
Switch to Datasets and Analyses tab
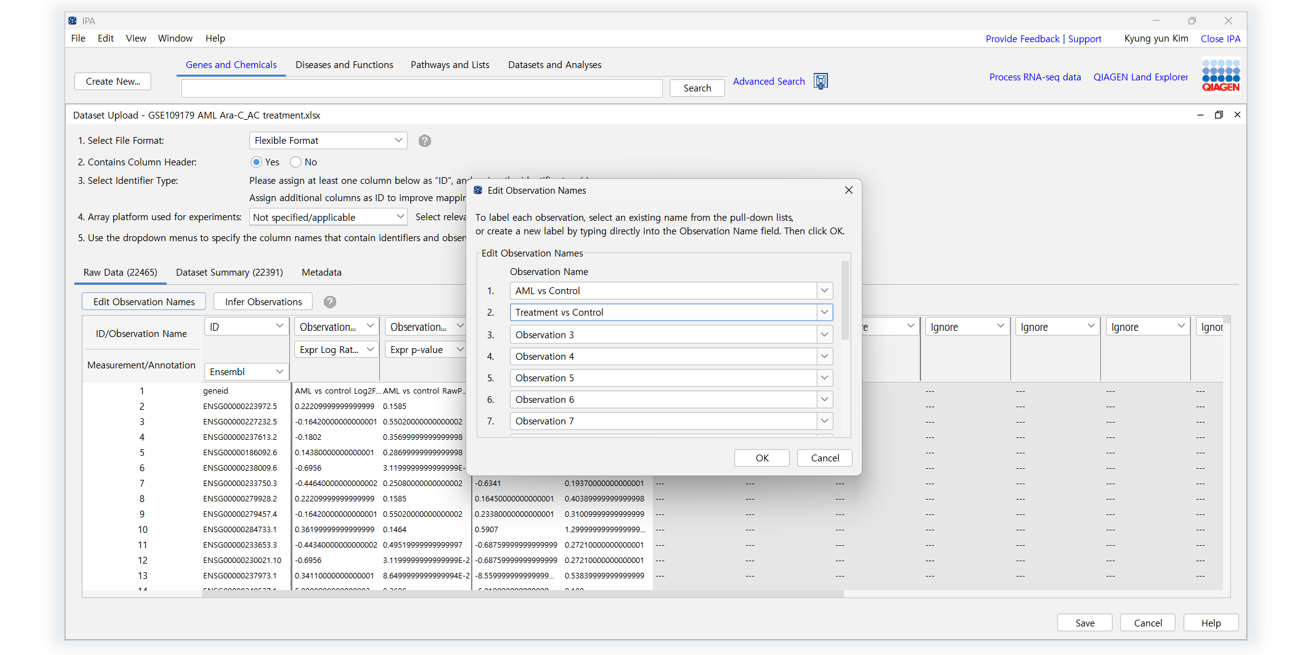555,65
